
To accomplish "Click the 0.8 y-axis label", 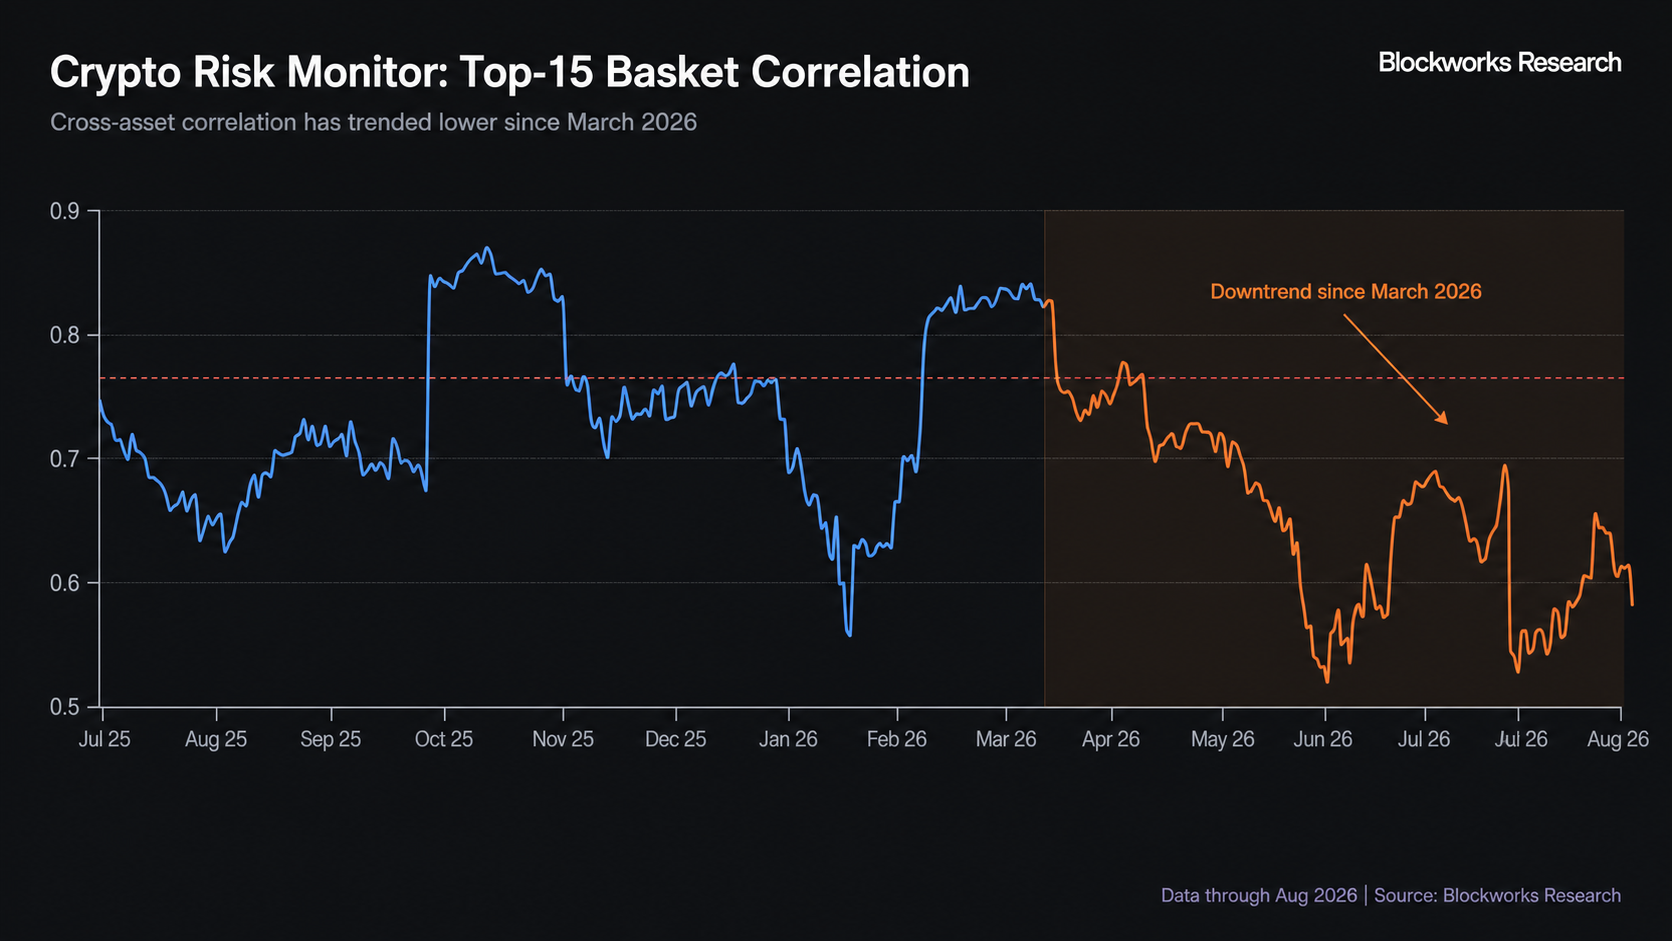I will tap(65, 335).
